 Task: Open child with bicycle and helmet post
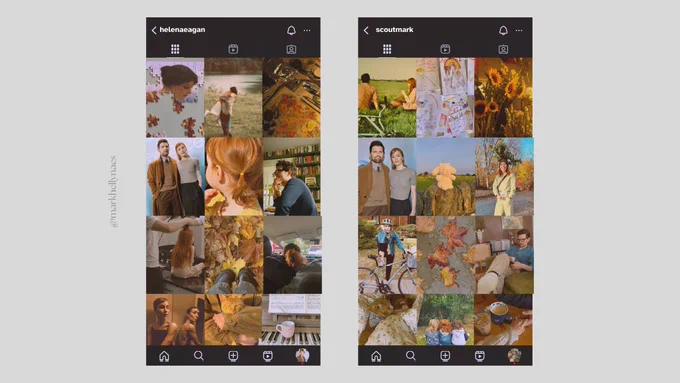click(387, 255)
